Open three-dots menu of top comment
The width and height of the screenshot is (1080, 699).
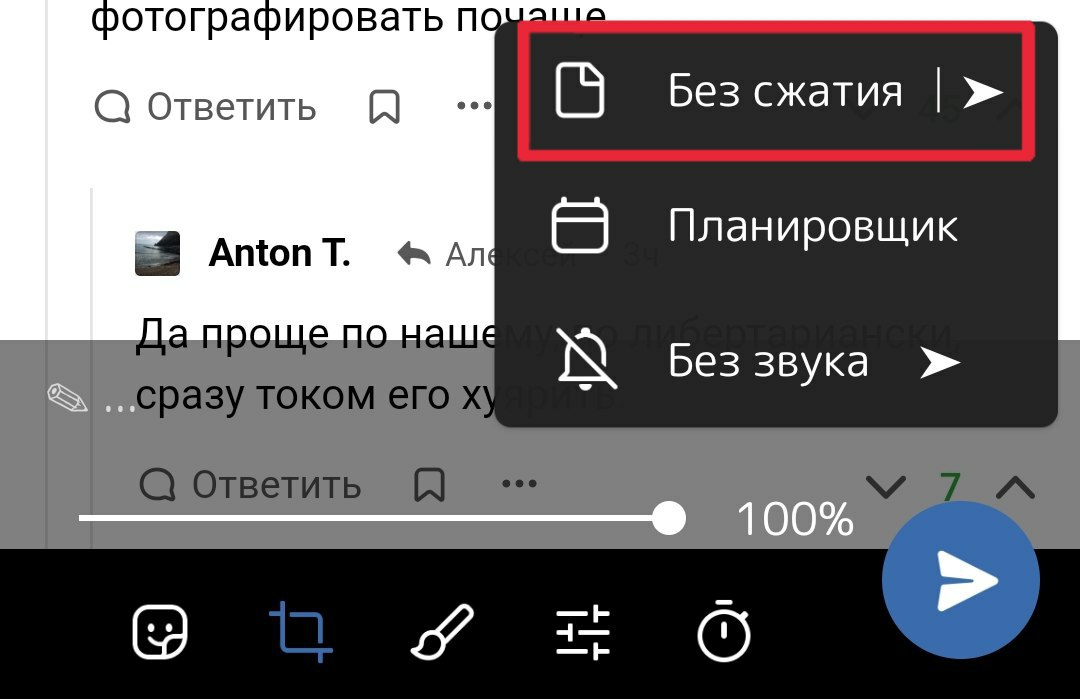pyautogui.click(x=475, y=106)
